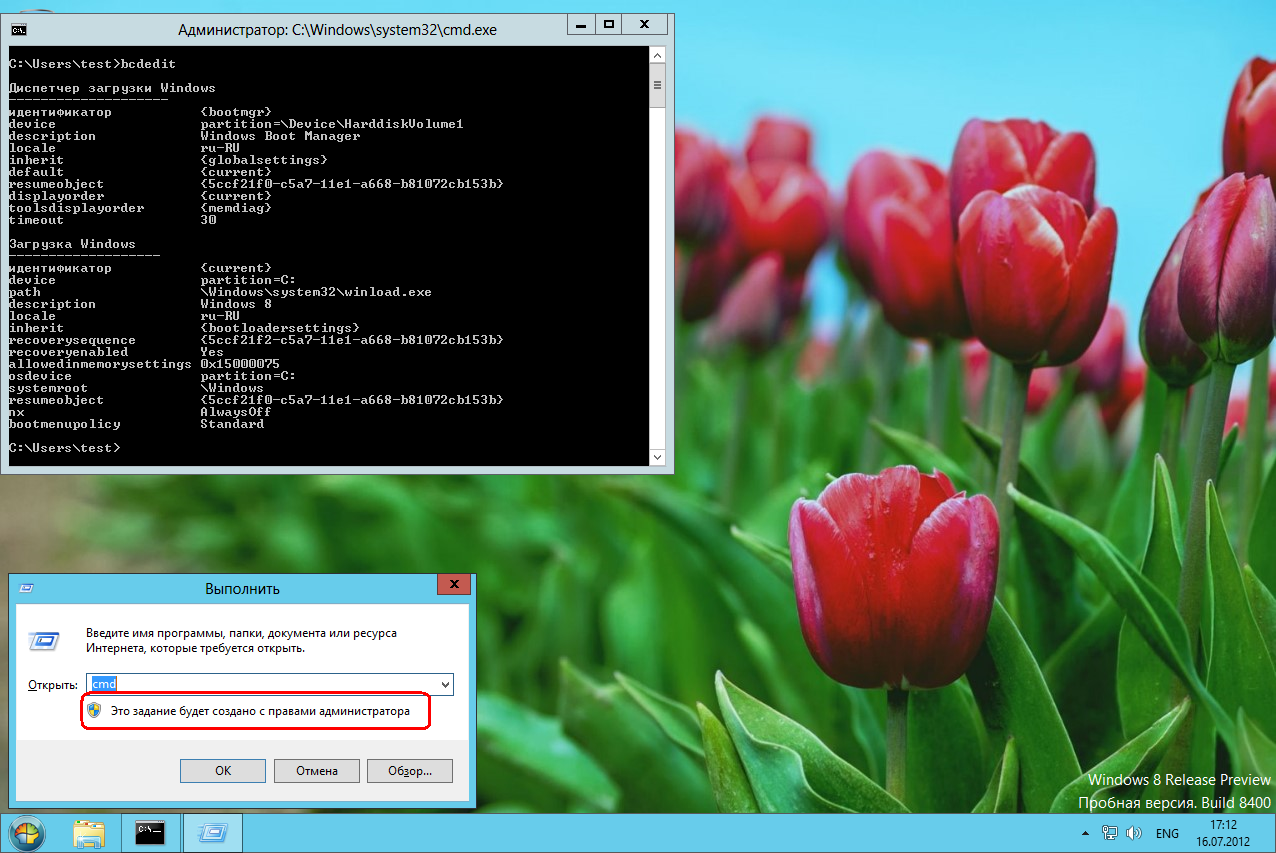1276x853 pixels.
Task: Click the volume speaker tray icon
Action: tap(1134, 832)
